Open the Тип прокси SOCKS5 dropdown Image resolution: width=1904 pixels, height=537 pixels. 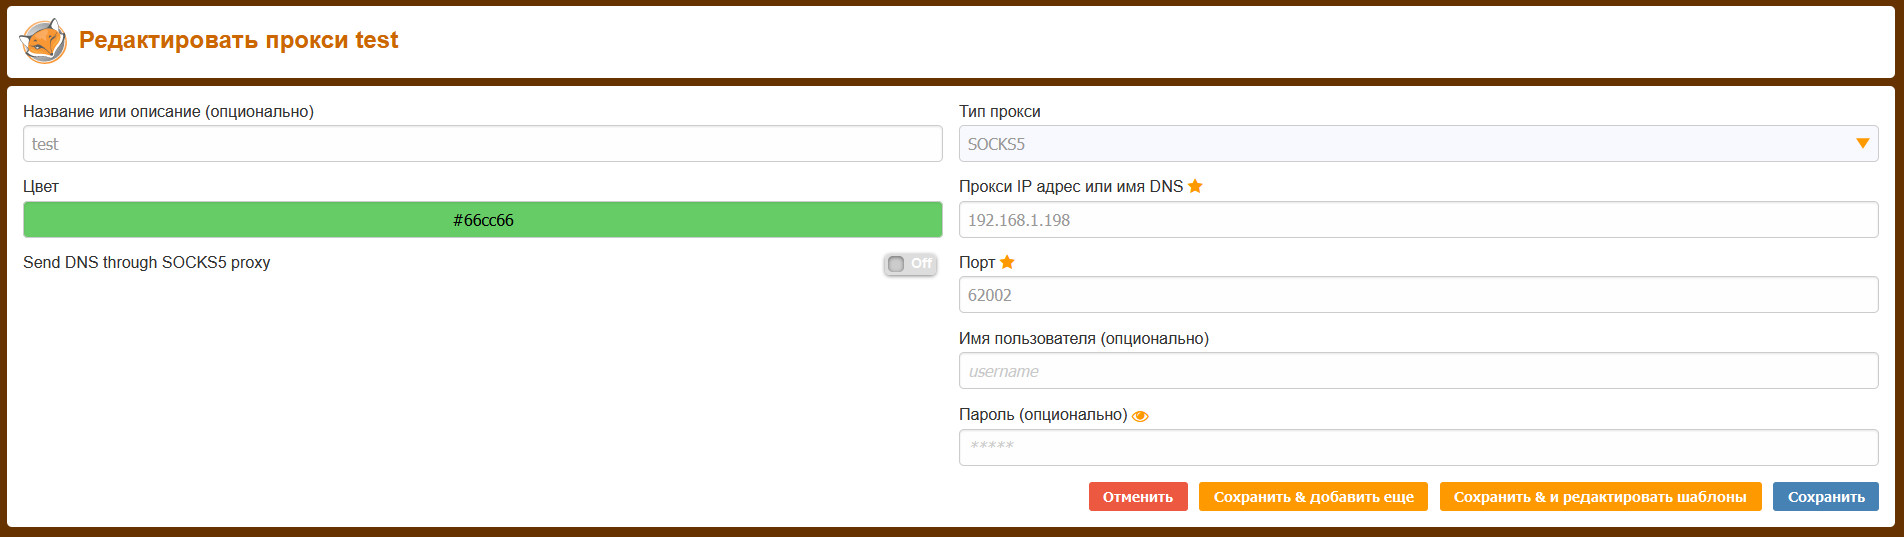1418,144
